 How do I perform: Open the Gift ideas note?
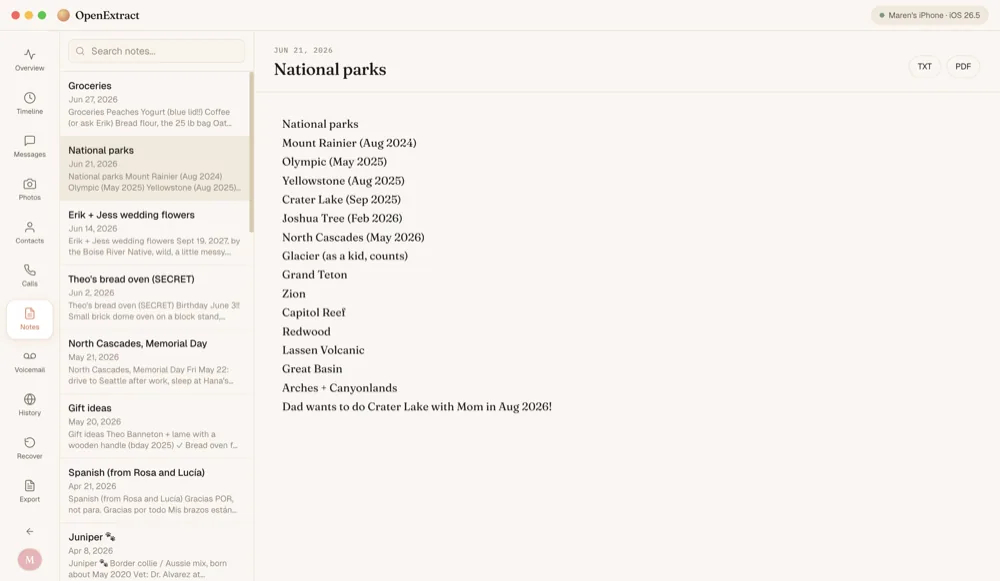[x=154, y=426]
